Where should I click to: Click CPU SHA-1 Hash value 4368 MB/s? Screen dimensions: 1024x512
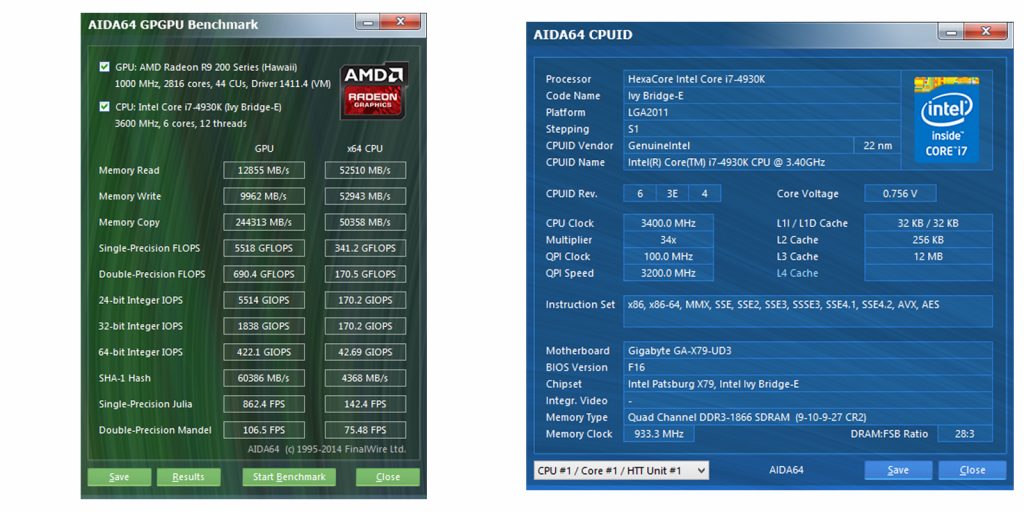click(x=365, y=378)
